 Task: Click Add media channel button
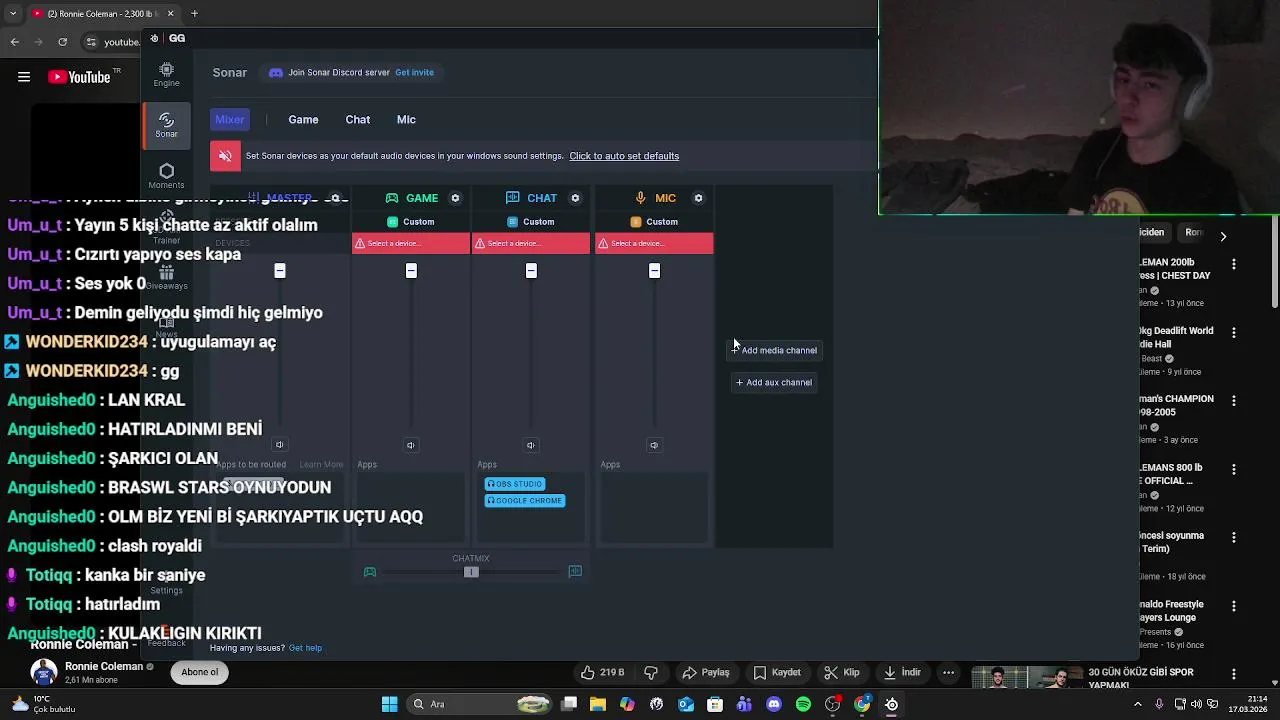(774, 350)
